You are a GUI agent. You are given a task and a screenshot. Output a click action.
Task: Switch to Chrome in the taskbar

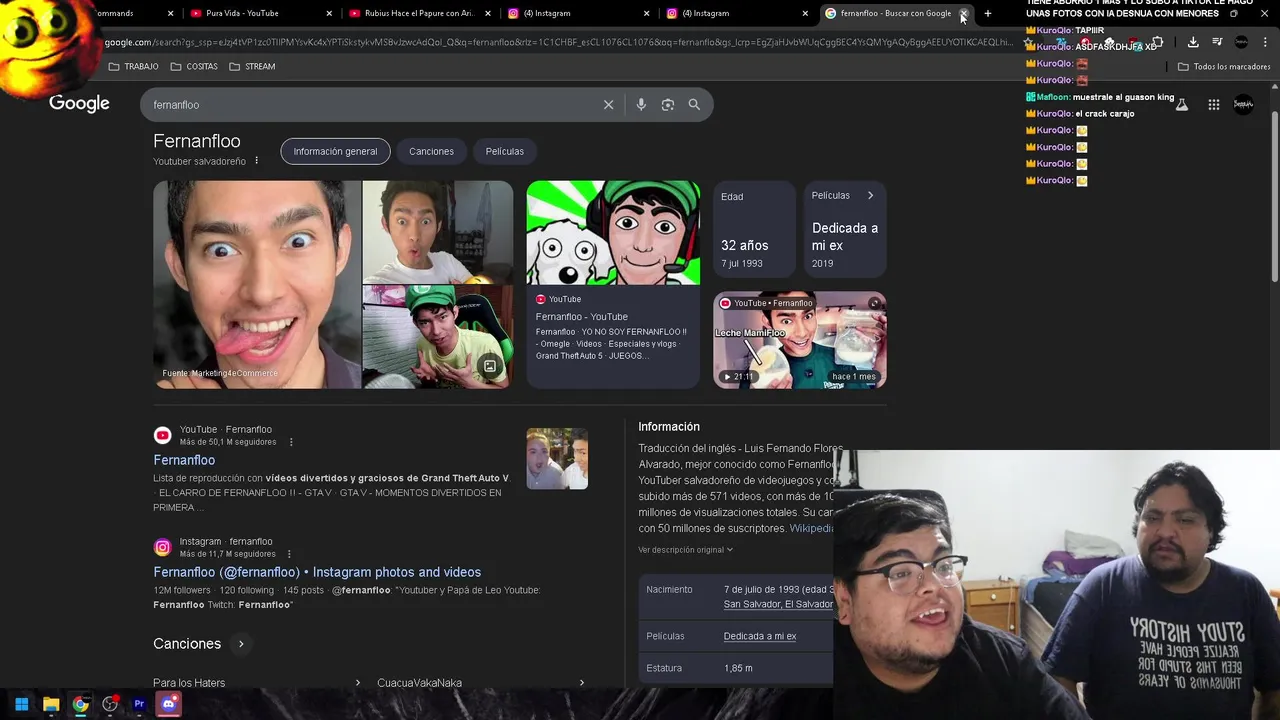click(x=80, y=704)
